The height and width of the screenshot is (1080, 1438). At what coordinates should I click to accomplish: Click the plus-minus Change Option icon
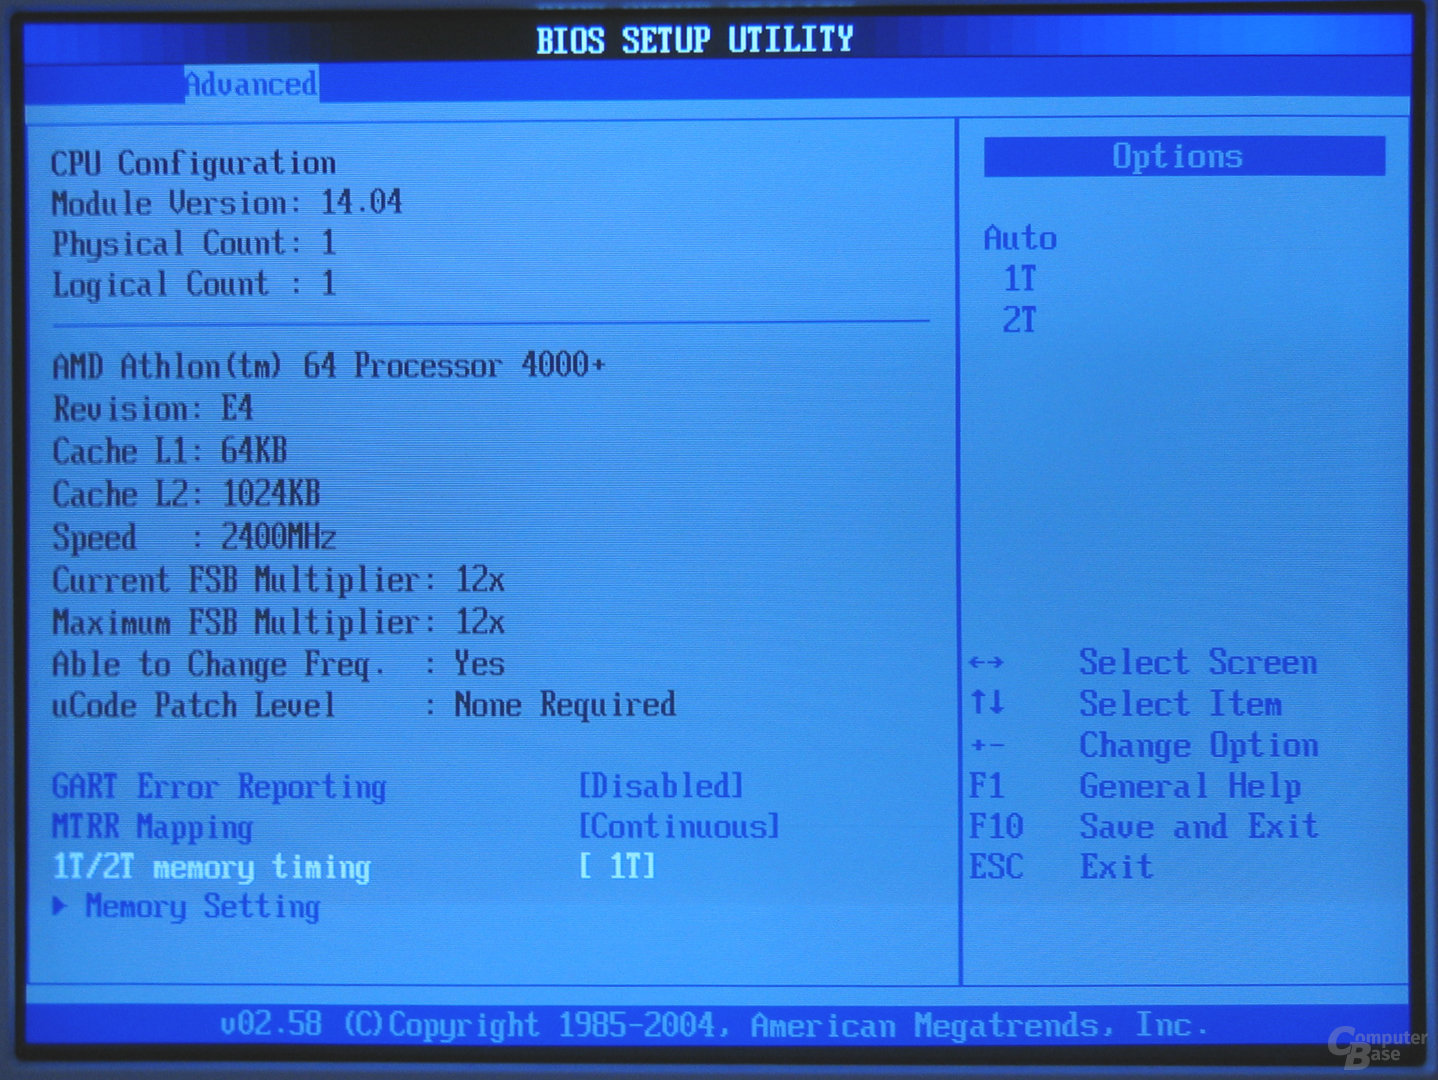pos(986,745)
